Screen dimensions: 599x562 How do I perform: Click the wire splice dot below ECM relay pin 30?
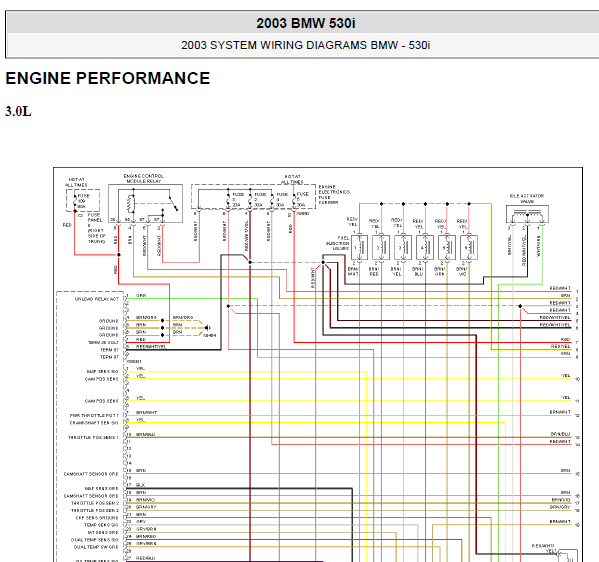coord(119,255)
